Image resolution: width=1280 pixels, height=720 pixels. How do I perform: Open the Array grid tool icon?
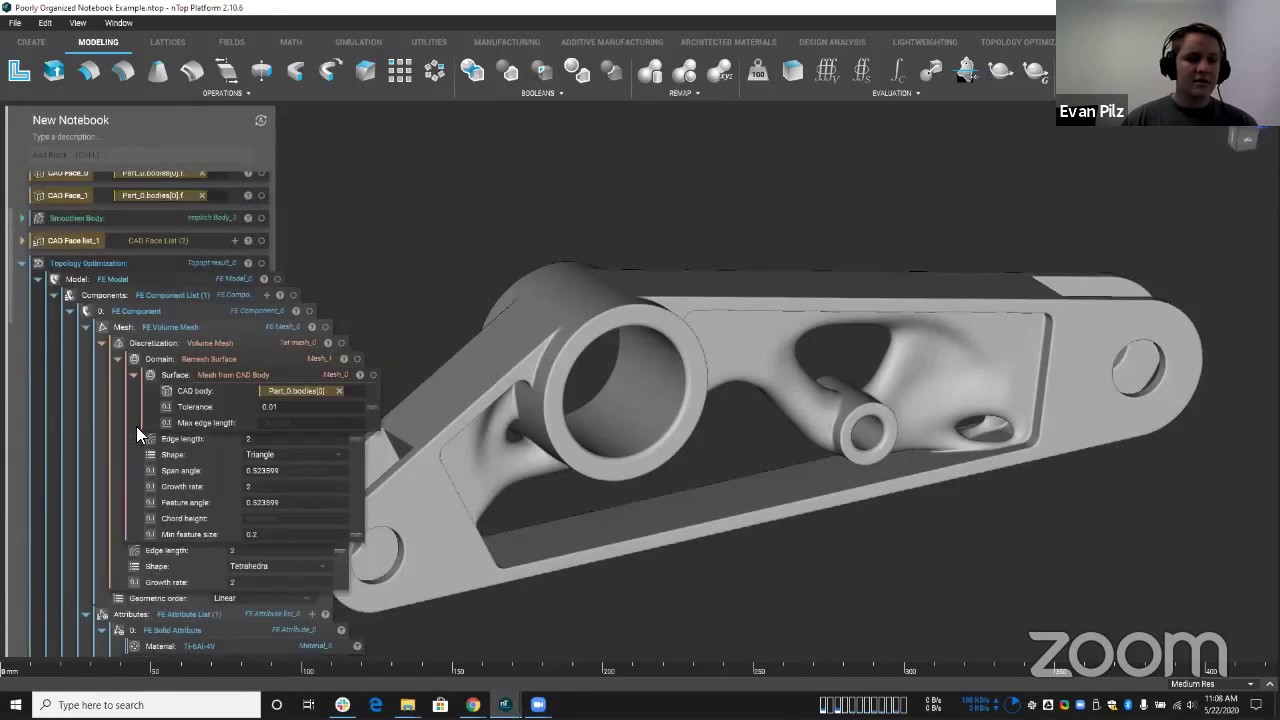pos(400,71)
